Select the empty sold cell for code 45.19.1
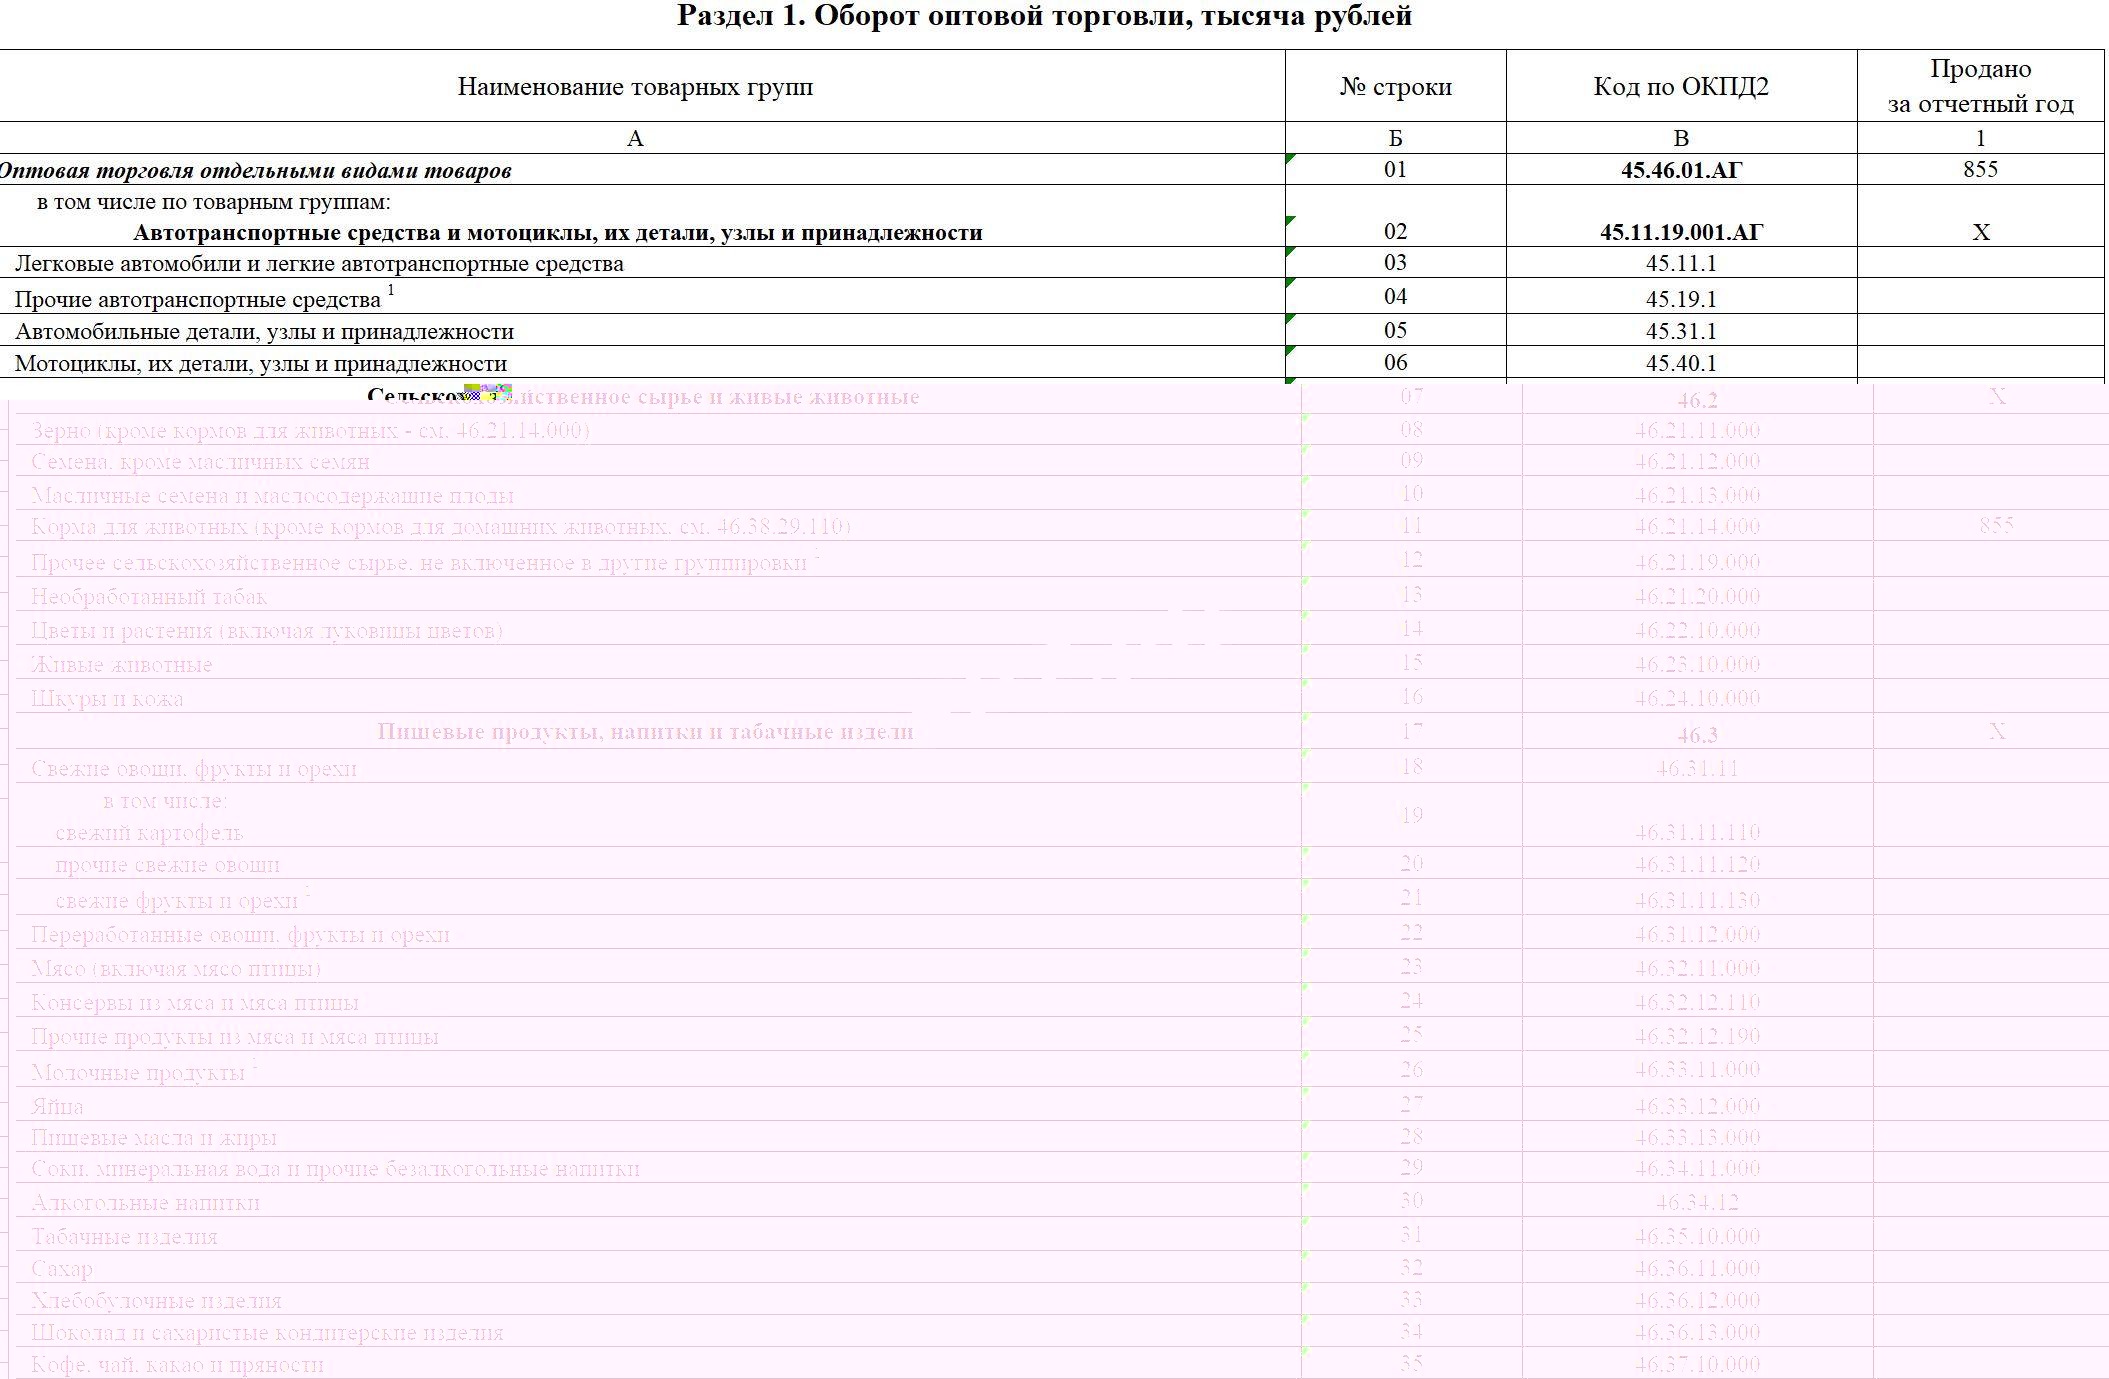The width and height of the screenshot is (2109, 1379). pyautogui.click(x=1980, y=297)
